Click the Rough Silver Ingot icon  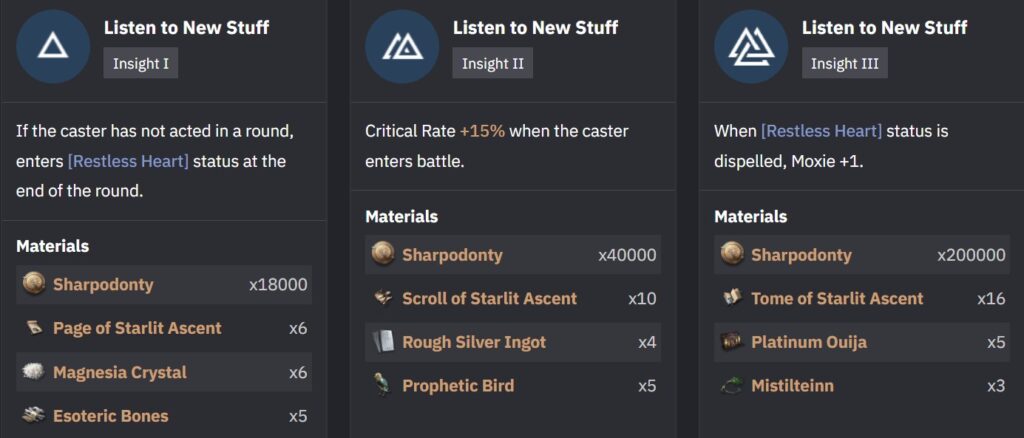click(382, 342)
